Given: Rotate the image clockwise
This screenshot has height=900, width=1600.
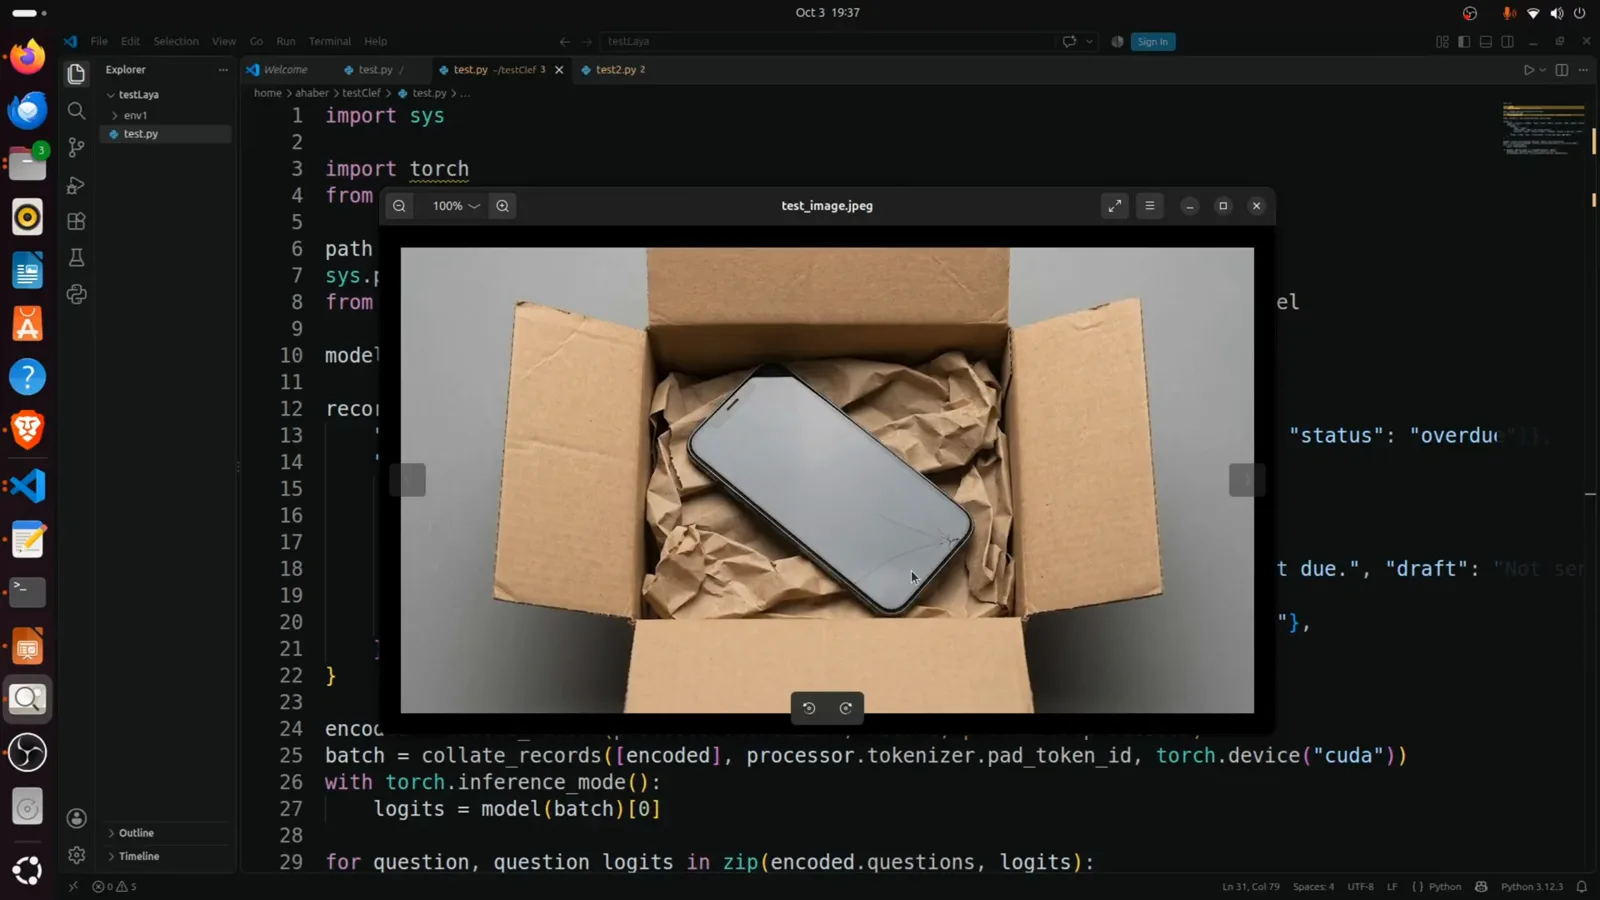Looking at the screenshot, I should tap(846, 708).
